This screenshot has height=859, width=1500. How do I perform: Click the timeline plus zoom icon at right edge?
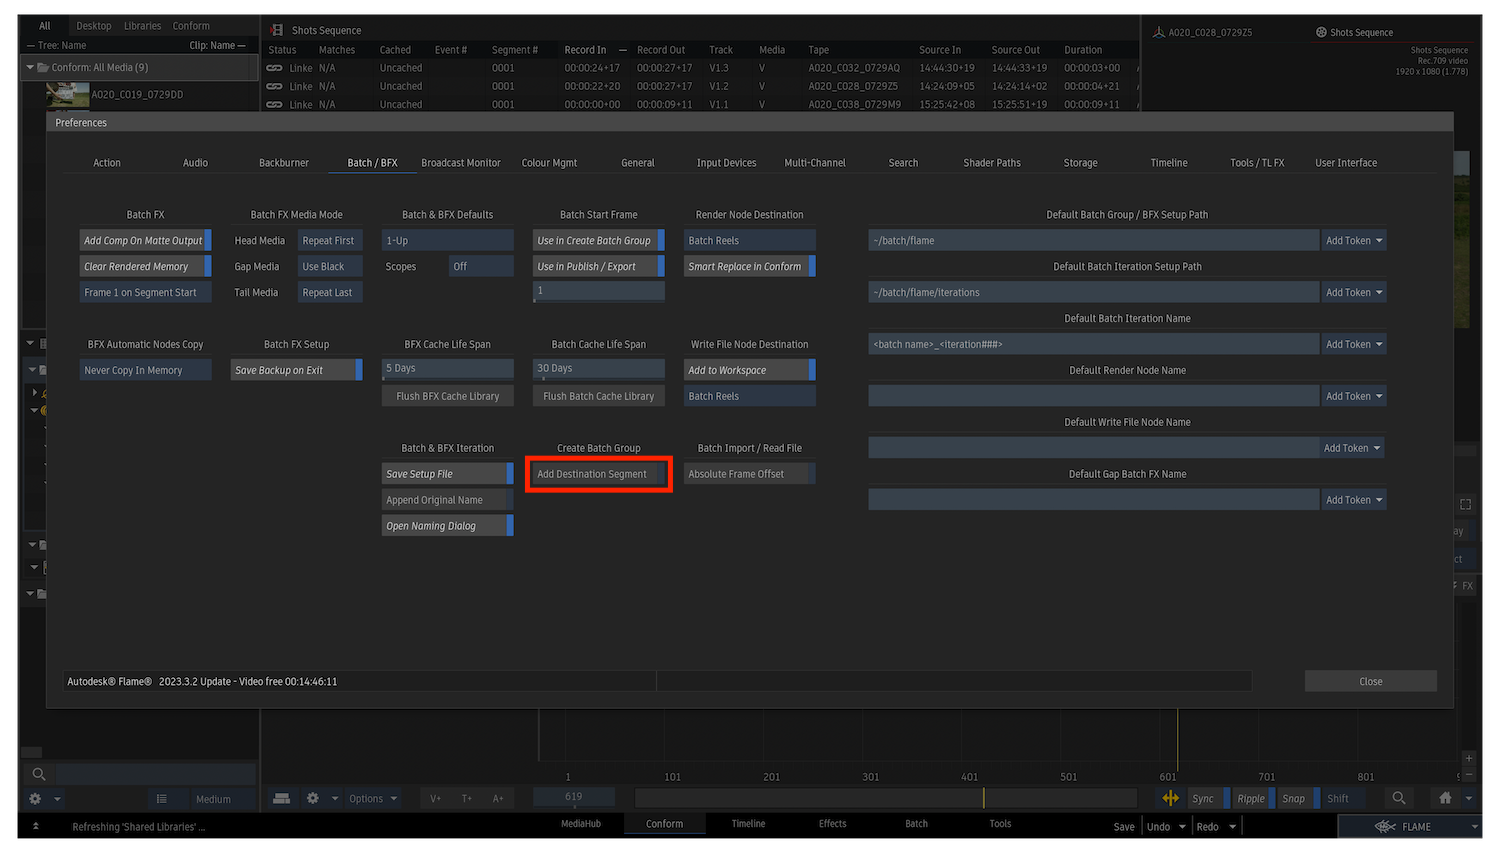(1468, 758)
